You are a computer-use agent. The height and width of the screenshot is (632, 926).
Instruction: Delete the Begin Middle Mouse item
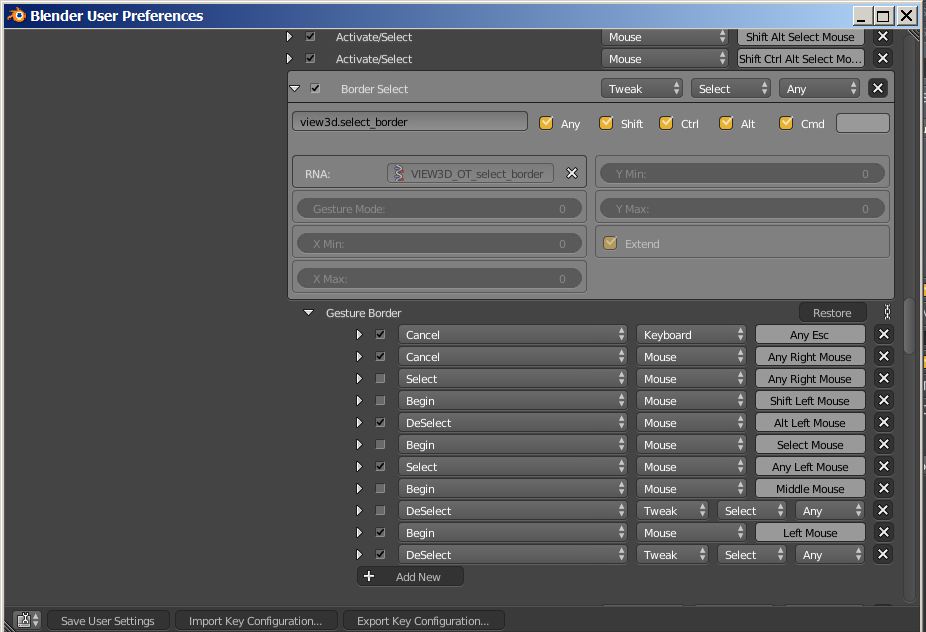click(x=883, y=488)
